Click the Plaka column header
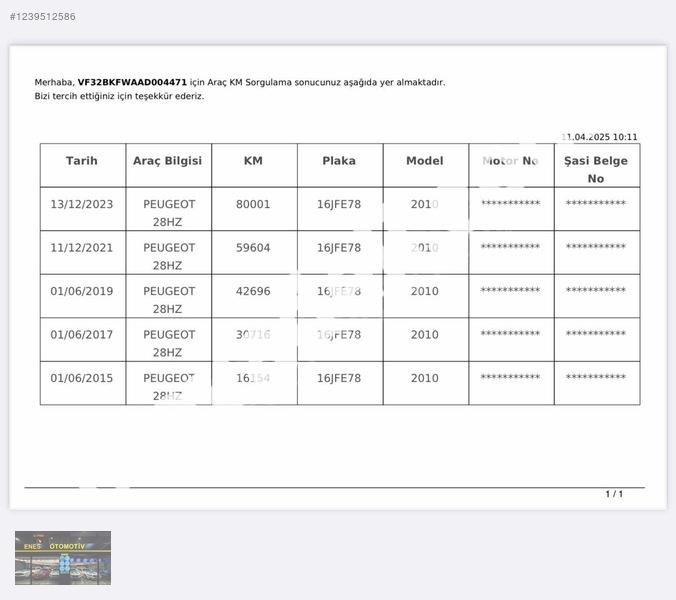 [x=339, y=161]
